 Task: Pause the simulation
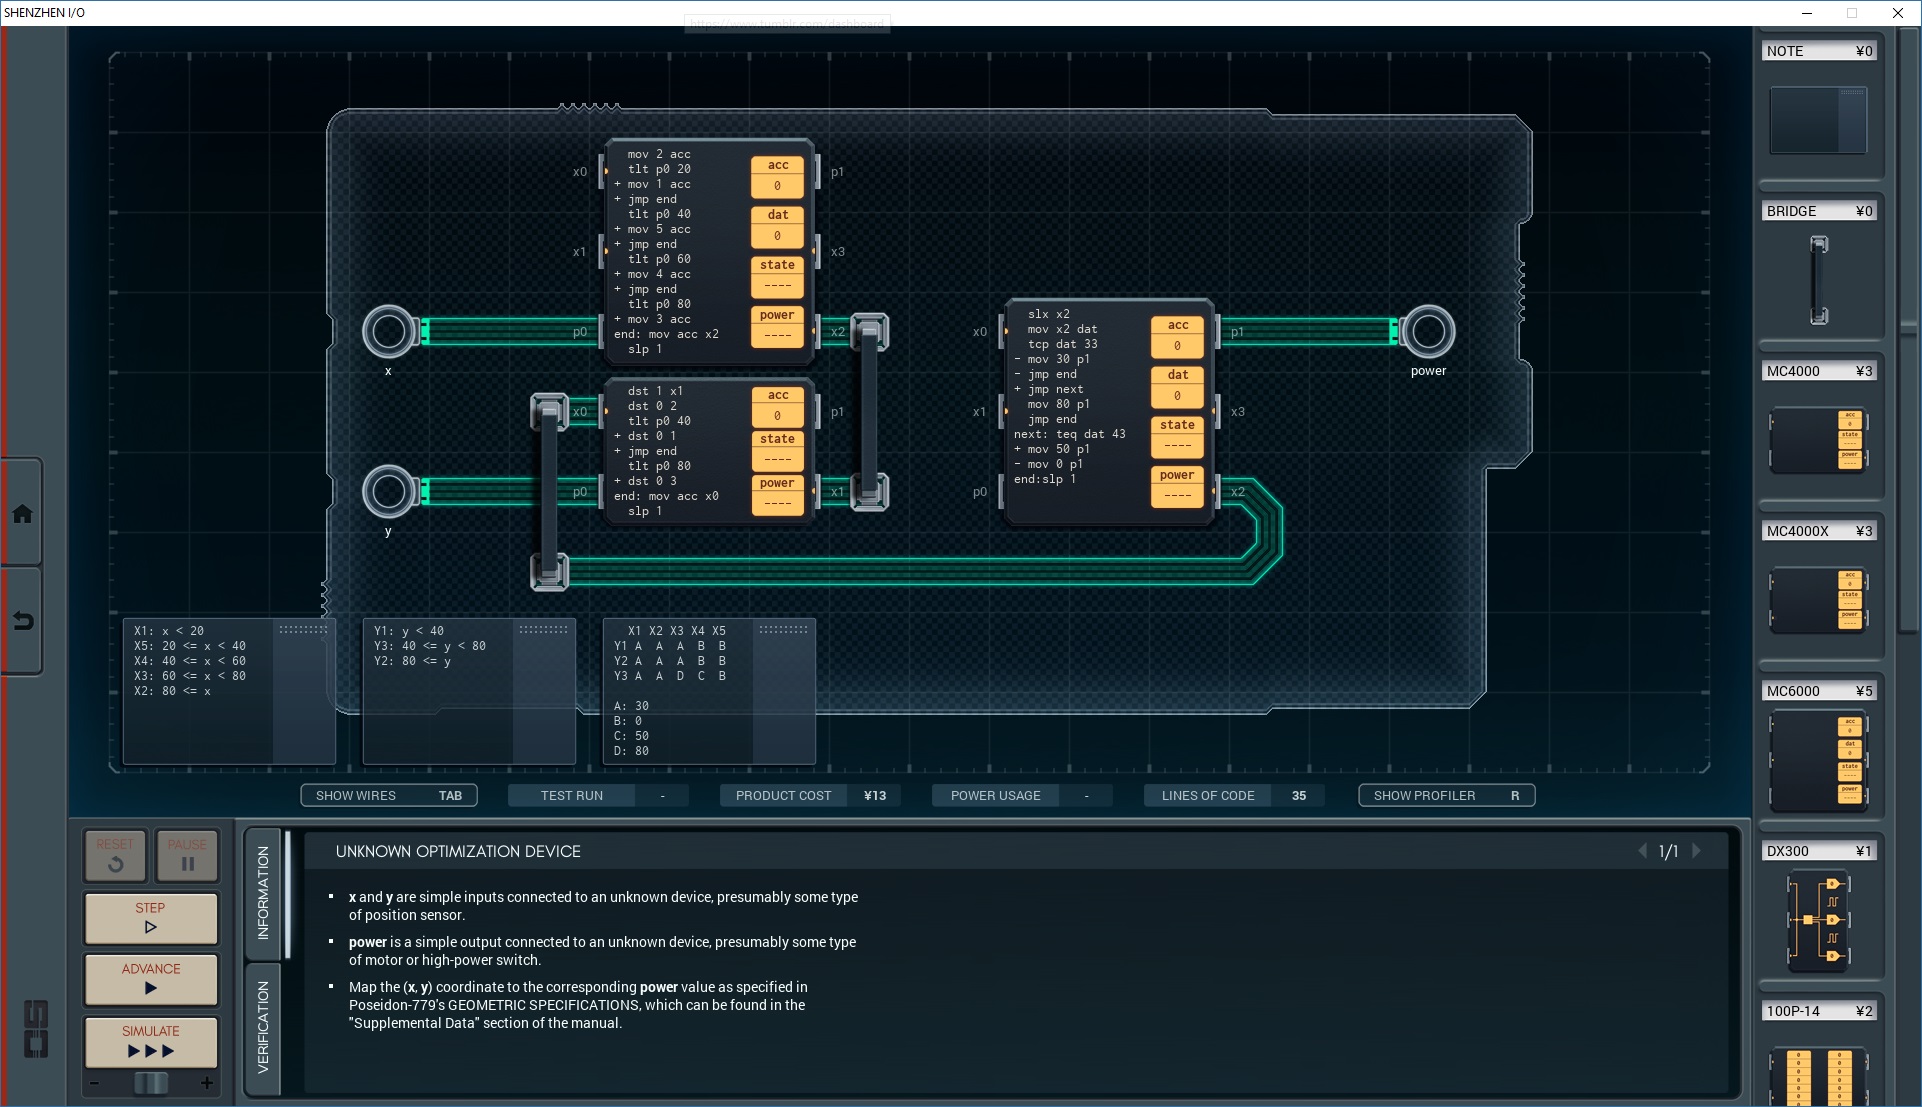point(187,855)
